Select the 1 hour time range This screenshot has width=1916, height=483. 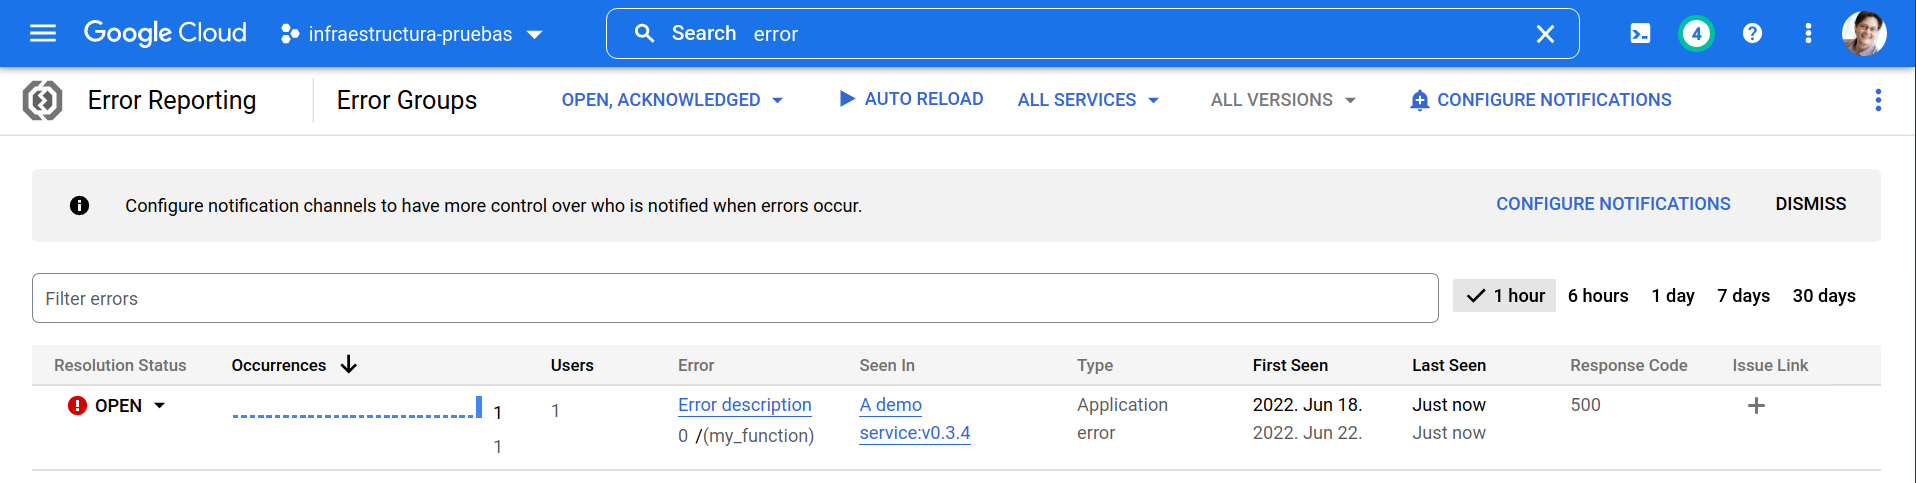[1504, 296]
